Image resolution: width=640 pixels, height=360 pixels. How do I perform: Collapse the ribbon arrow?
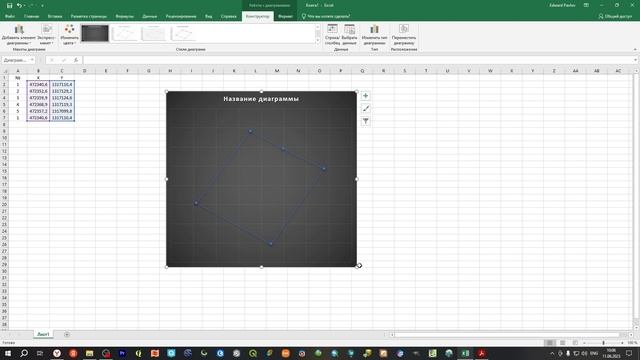point(635,49)
